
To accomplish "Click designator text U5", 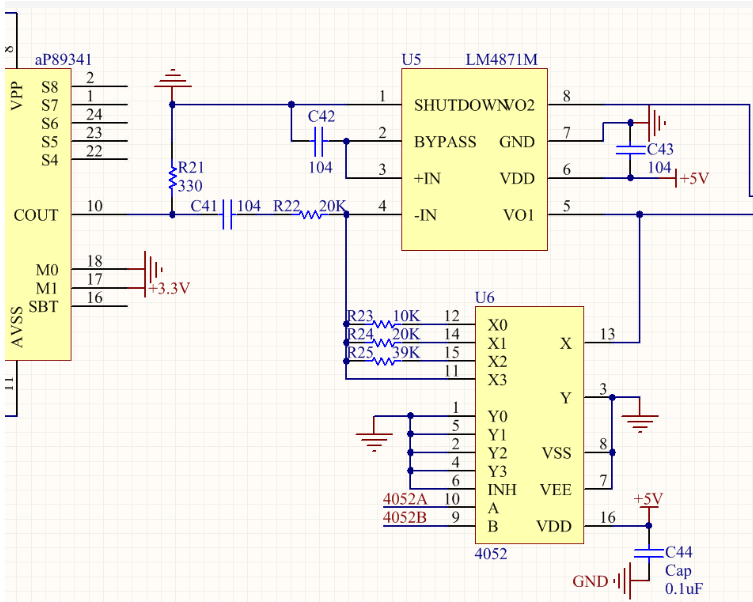I will (x=412, y=60).
